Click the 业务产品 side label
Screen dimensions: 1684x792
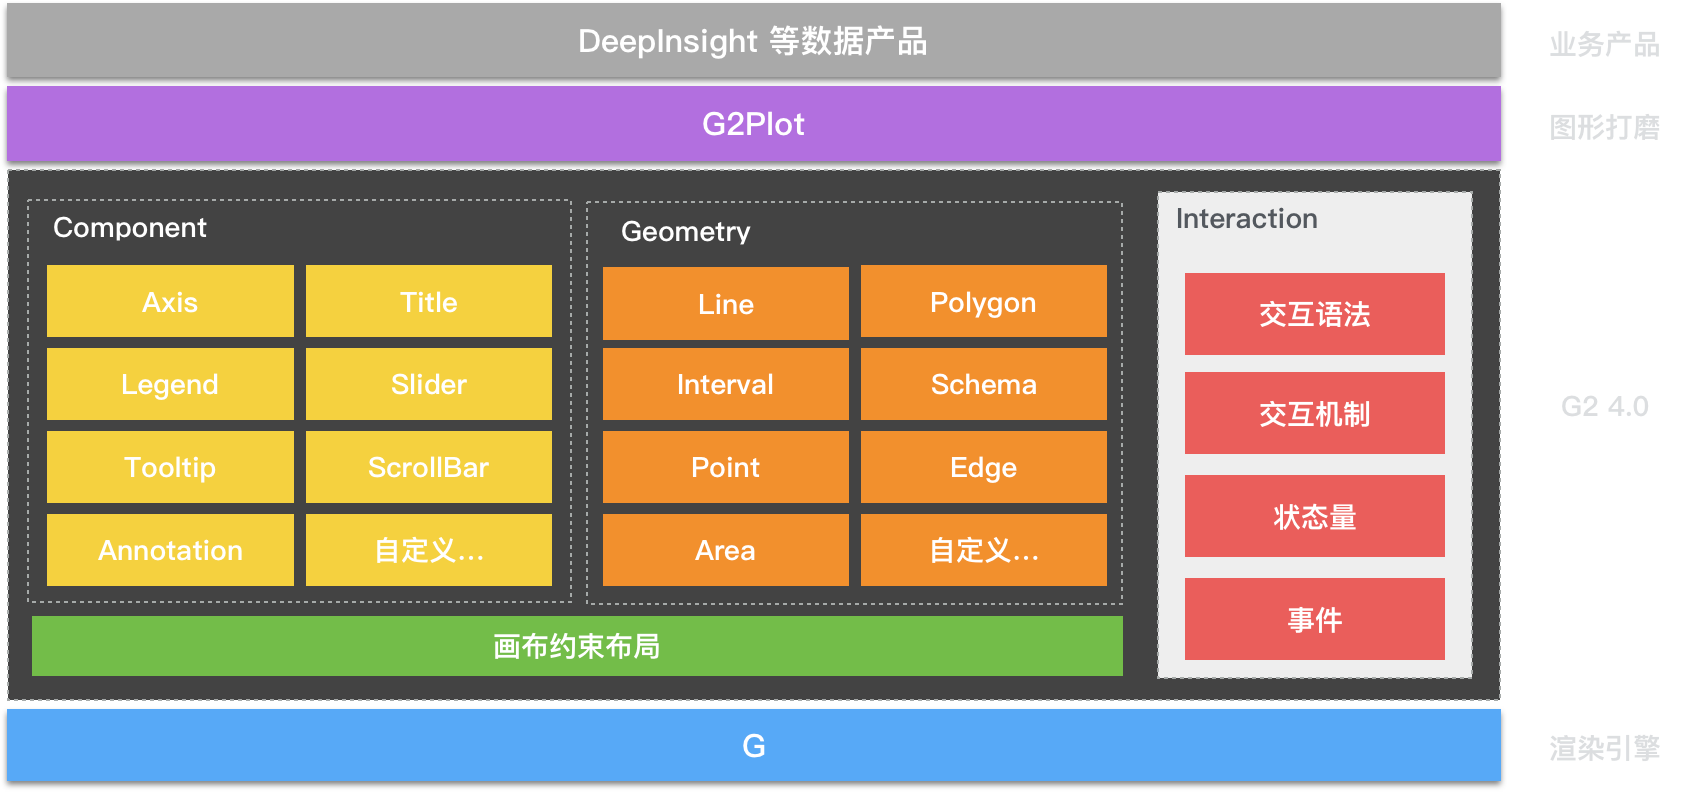(1604, 44)
